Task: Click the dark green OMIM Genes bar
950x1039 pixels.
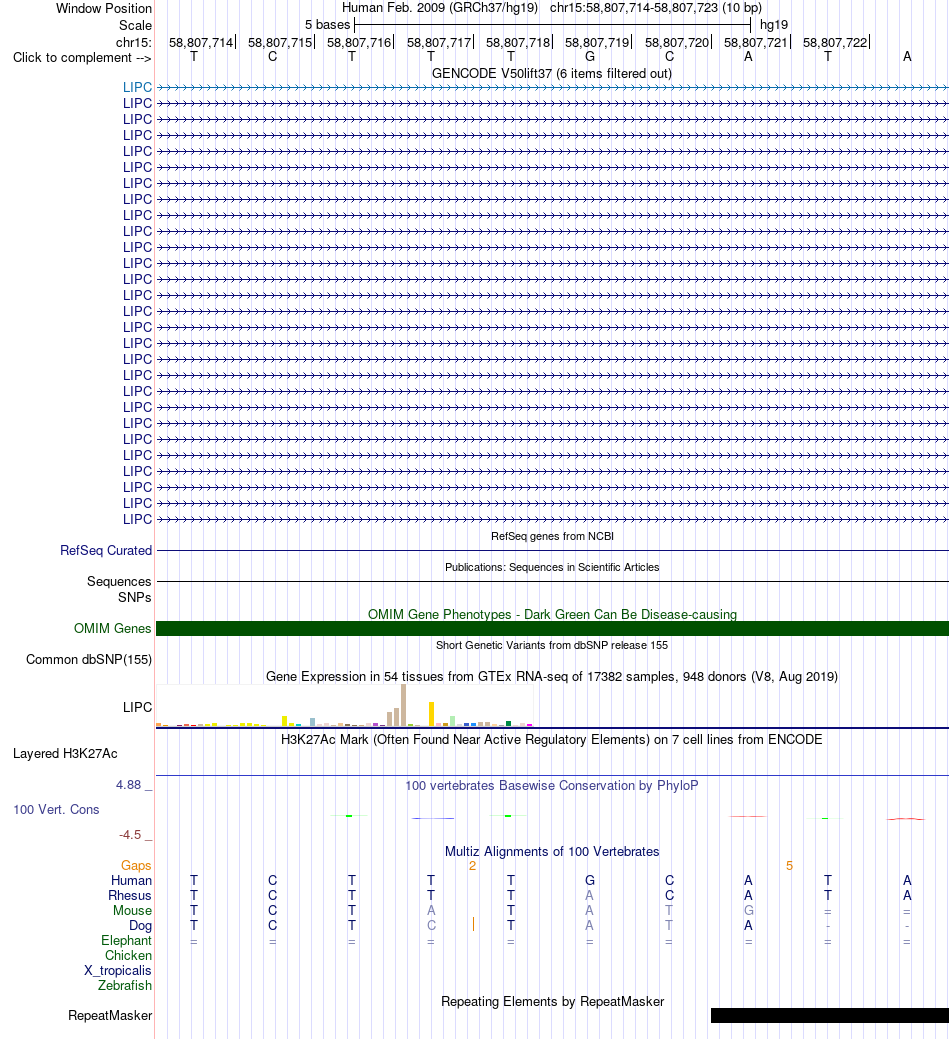Action: pos(552,629)
